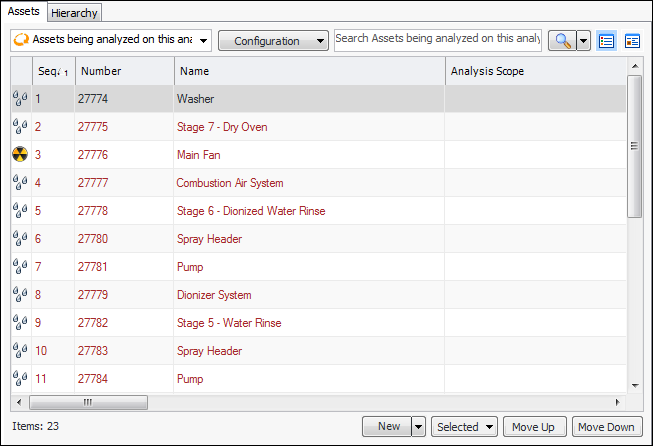Click the radiation icon beside Main Fan
The height and width of the screenshot is (446, 653).
click(x=20, y=155)
